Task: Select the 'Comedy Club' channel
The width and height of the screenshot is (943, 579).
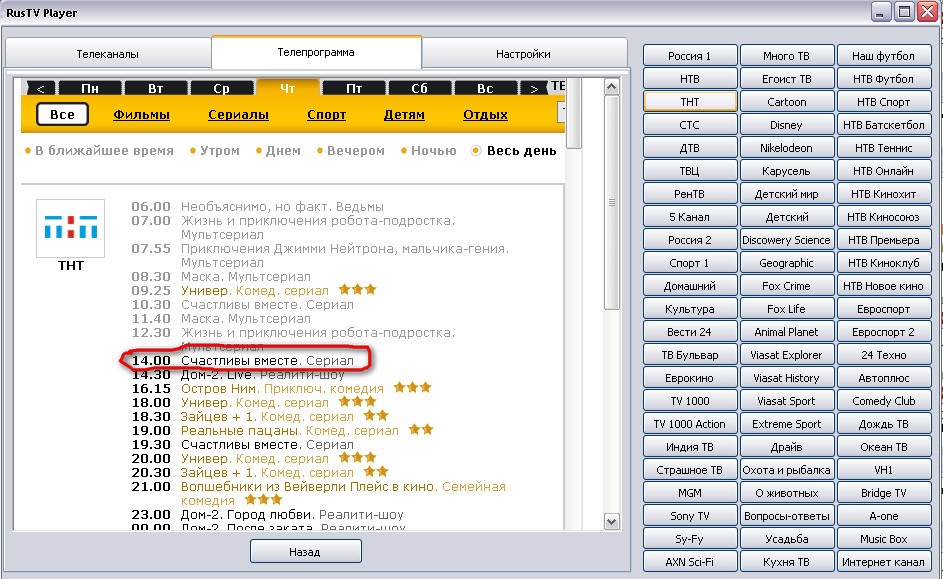Action: click(884, 401)
